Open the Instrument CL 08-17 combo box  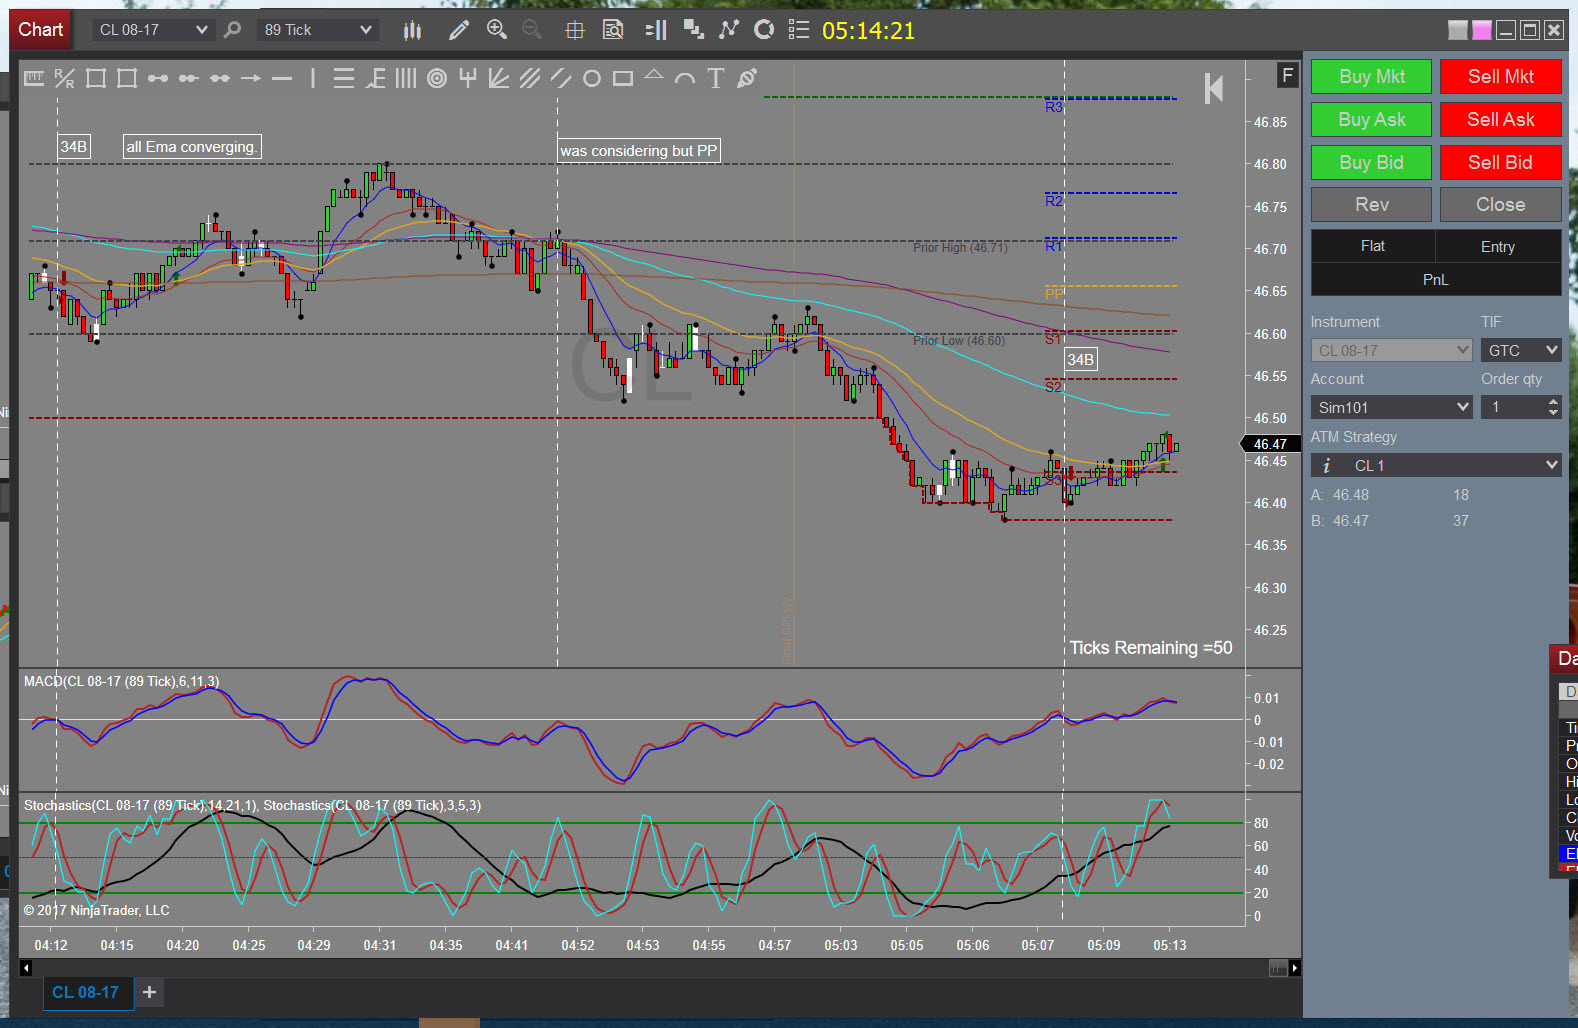tap(1391, 350)
